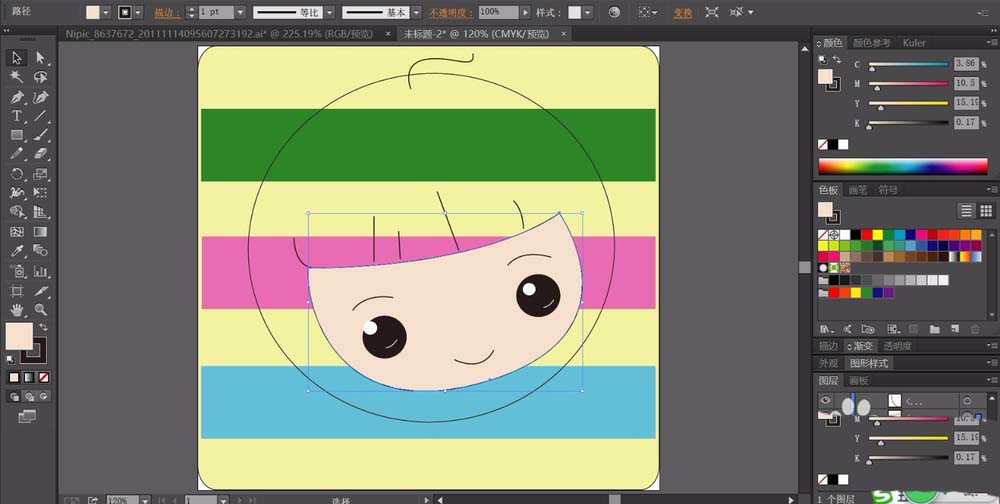Select the Direct Selection tool
Screen dimensions: 1000x504
pyautogui.click(x=41, y=58)
